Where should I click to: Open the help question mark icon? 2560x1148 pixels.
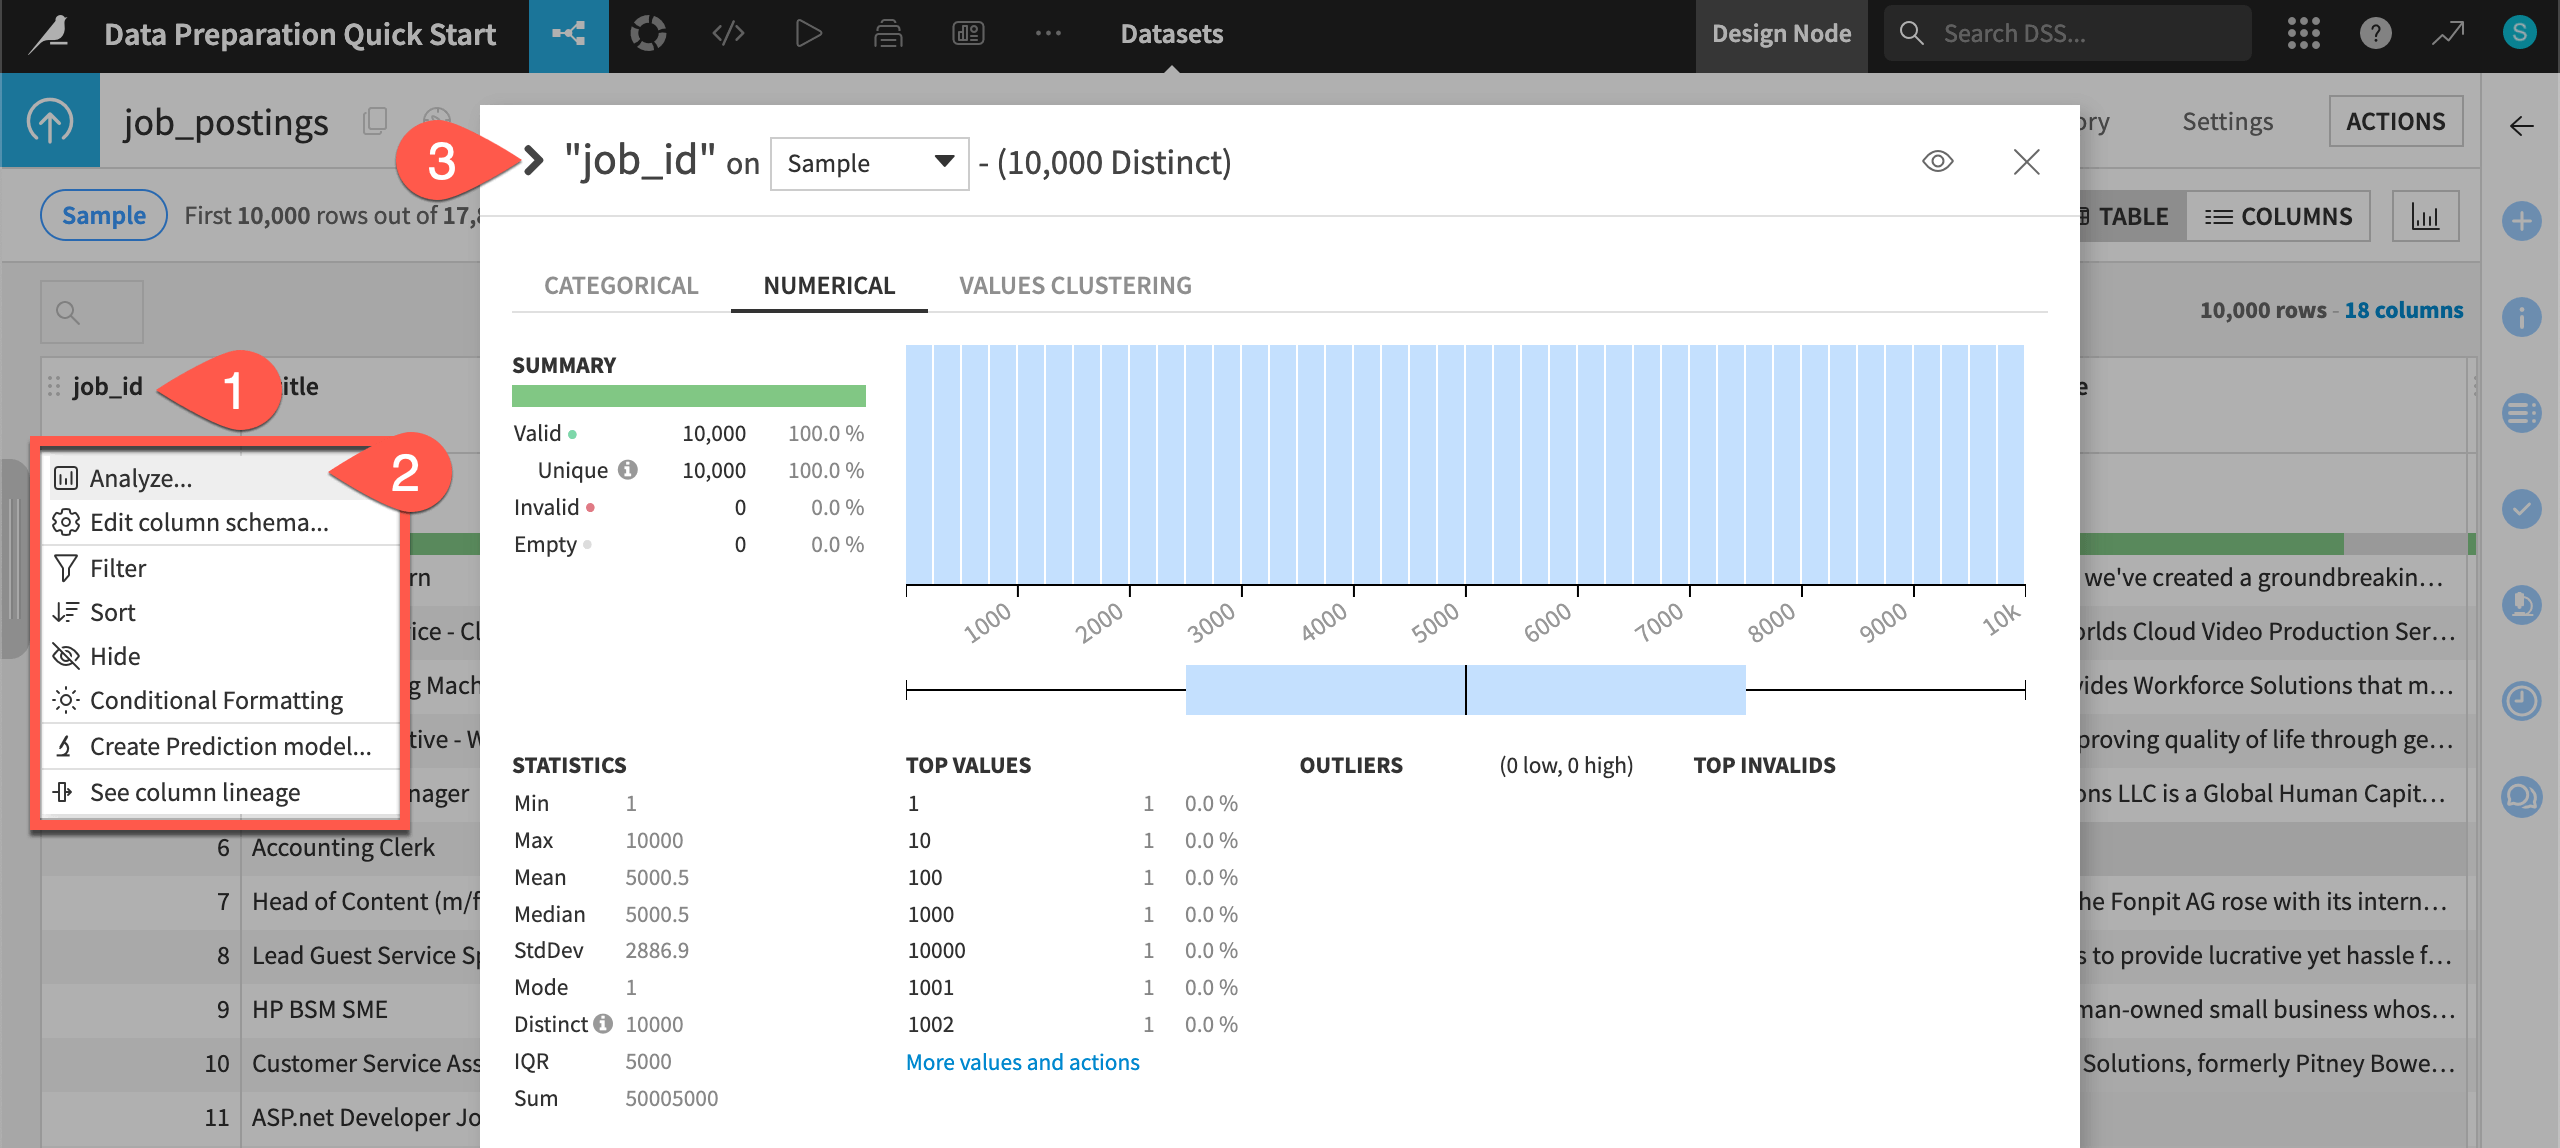2376,33
